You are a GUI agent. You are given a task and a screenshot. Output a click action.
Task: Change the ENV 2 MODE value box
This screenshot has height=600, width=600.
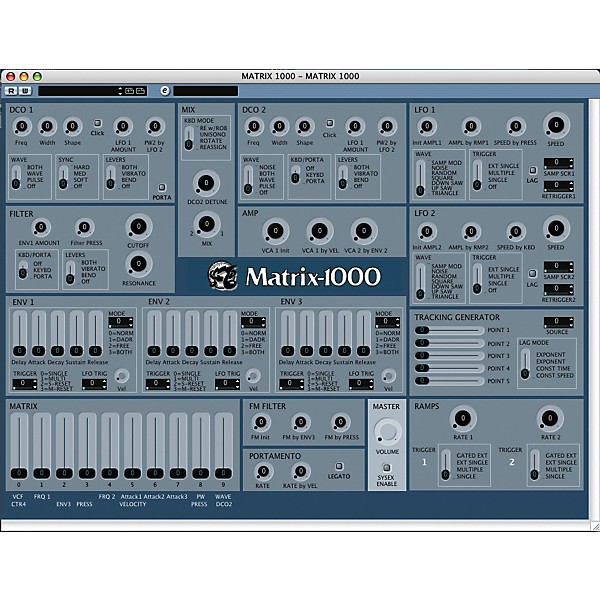(x=253, y=322)
